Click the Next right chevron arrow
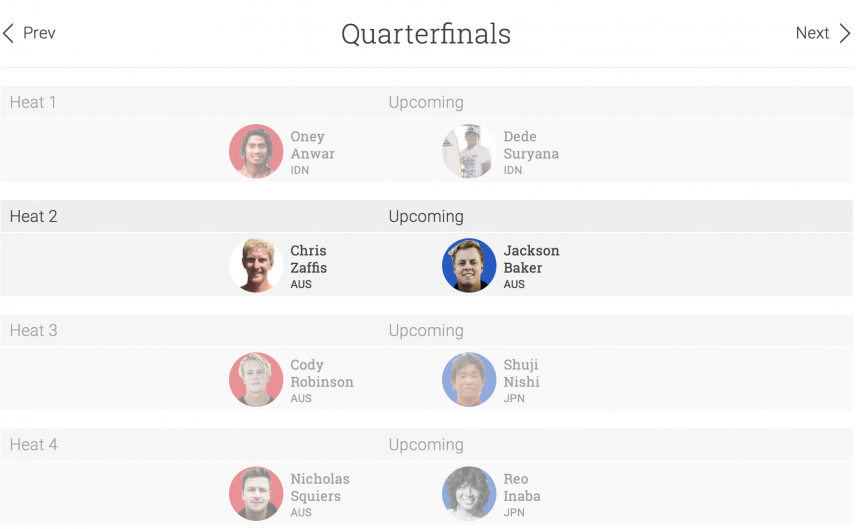This screenshot has width=856, height=529. [x=845, y=33]
